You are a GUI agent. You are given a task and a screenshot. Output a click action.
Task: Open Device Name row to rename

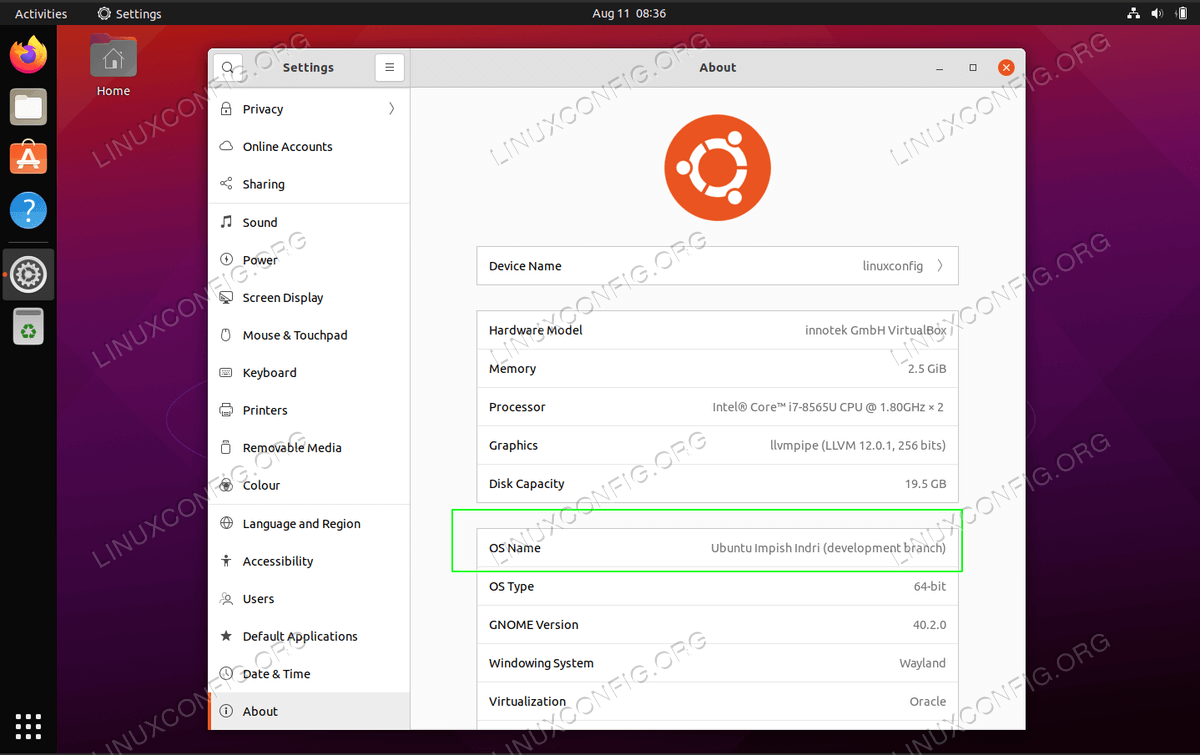click(717, 266)
